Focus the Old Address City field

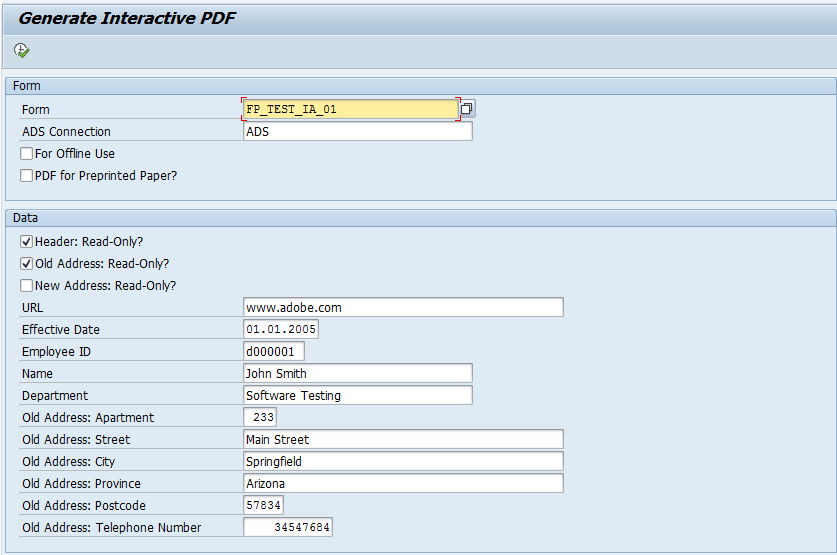[x=403, y=461]
